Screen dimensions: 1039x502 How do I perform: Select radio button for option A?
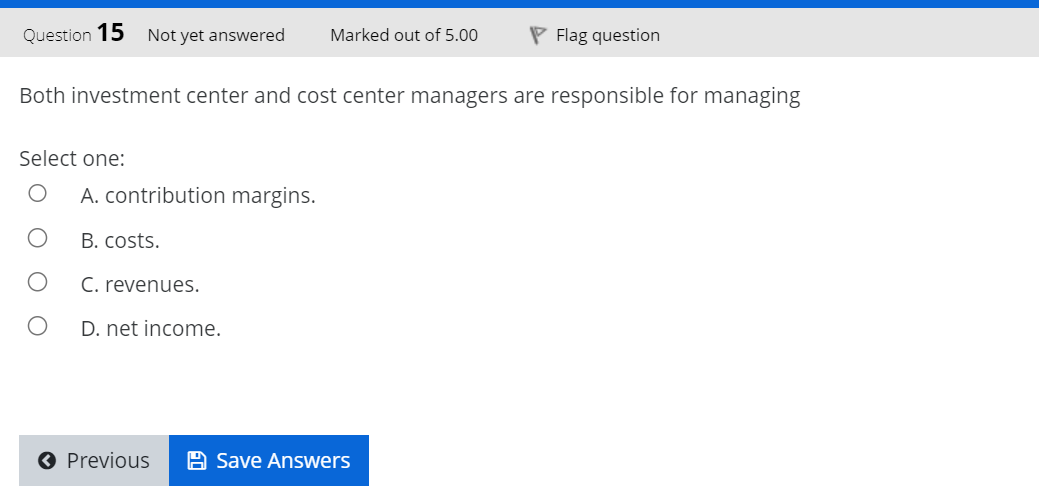37,193
